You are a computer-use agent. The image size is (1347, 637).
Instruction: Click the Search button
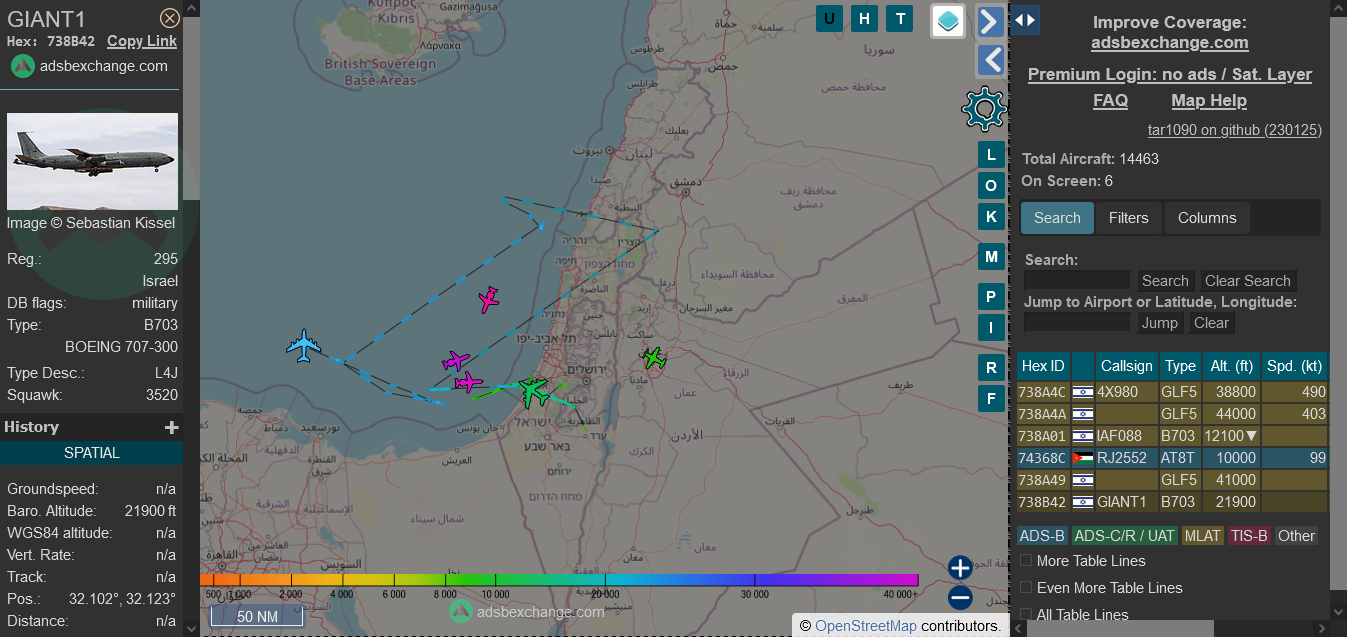coord(1165,281)
